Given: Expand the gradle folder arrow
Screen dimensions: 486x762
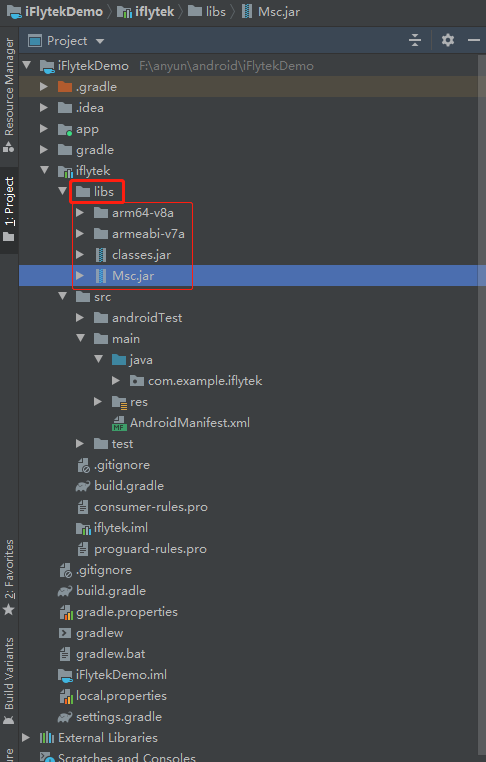Looking at the screenshot, I should [44, 150].
